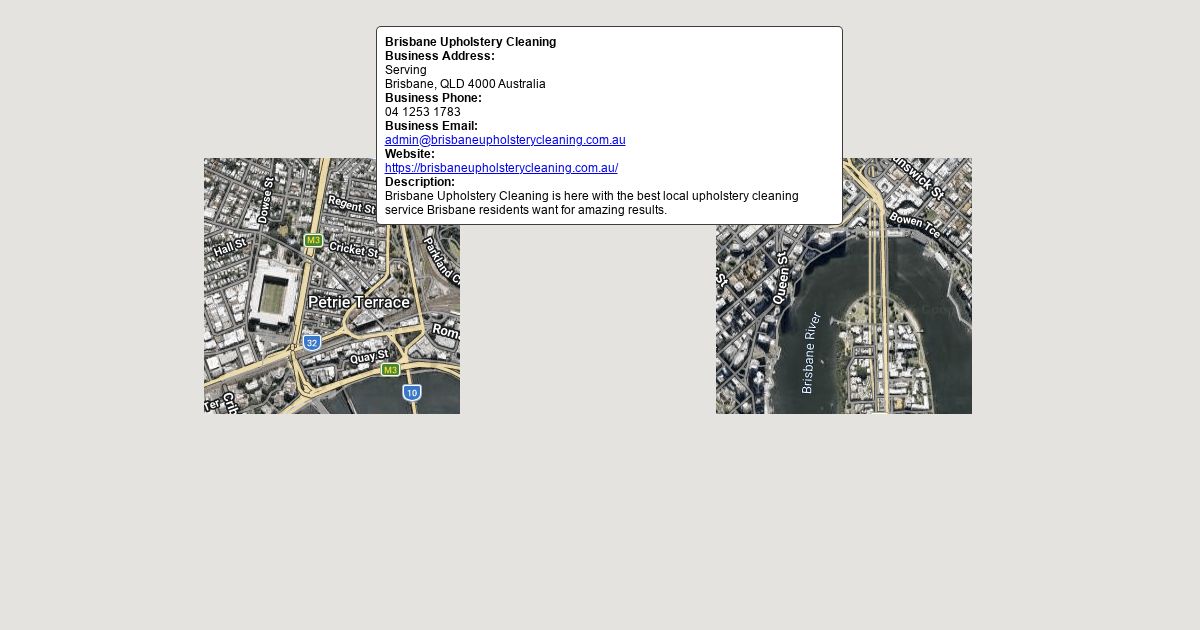
Task: Visit the brisbaneupholsterycleaning.com.au website link
Action: [501, 168]
